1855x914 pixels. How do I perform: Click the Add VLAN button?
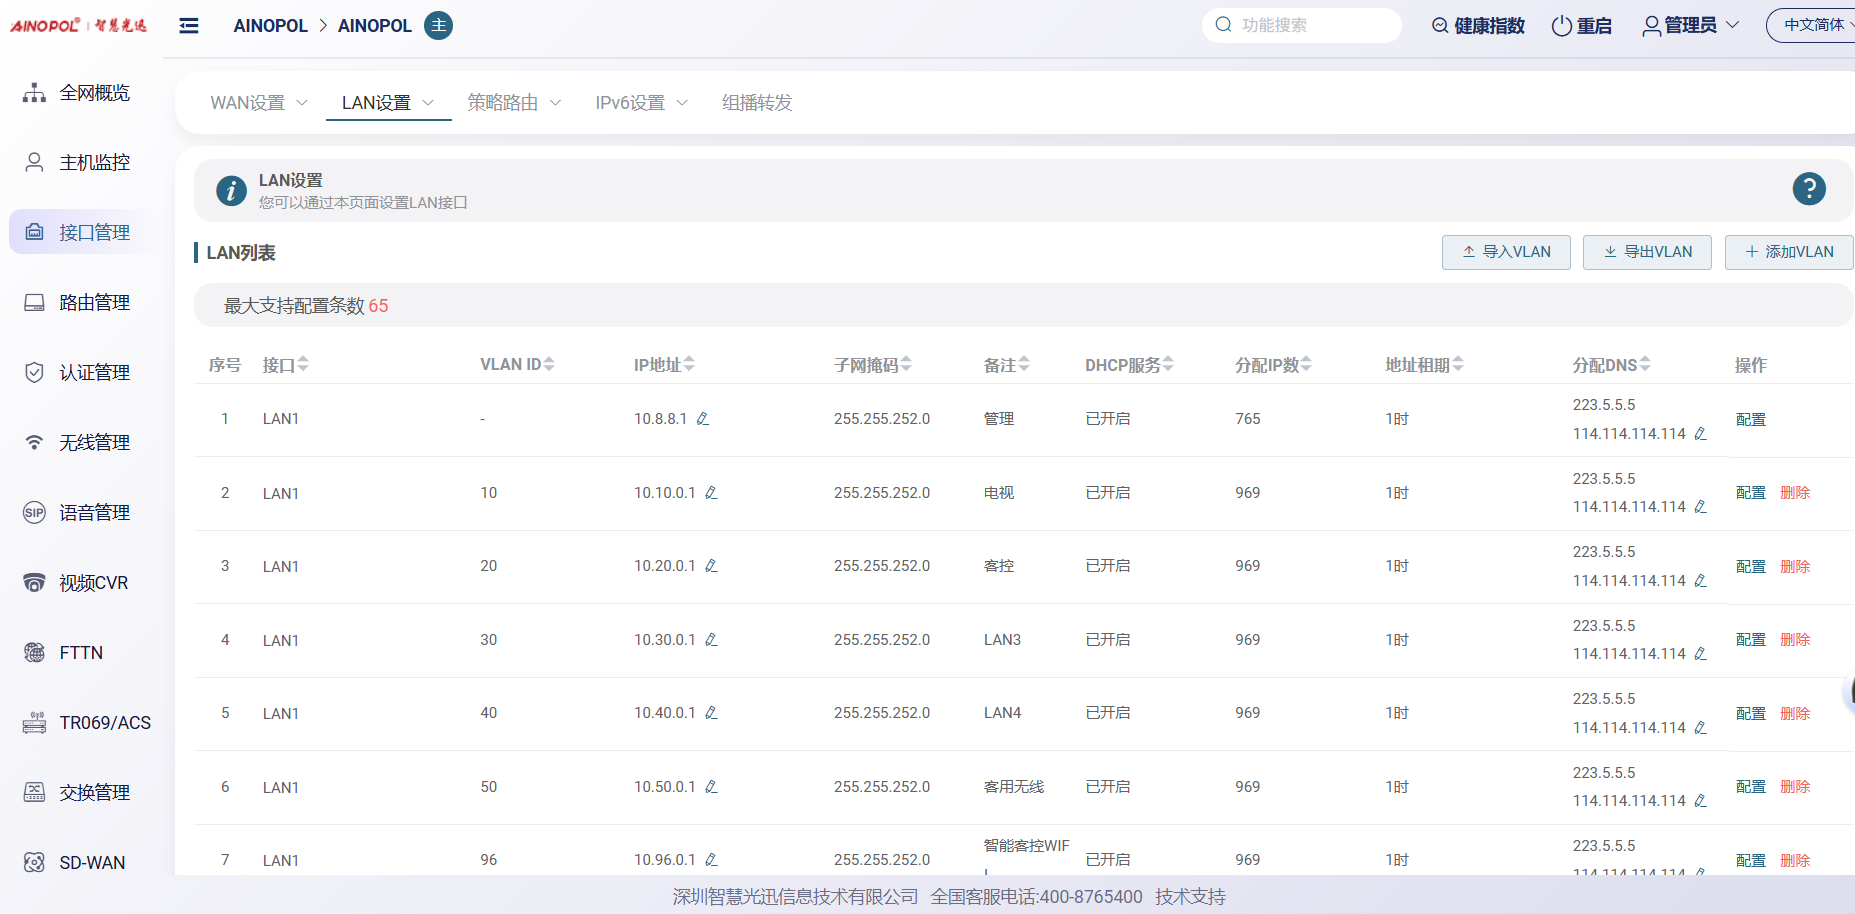point(1789,252)
